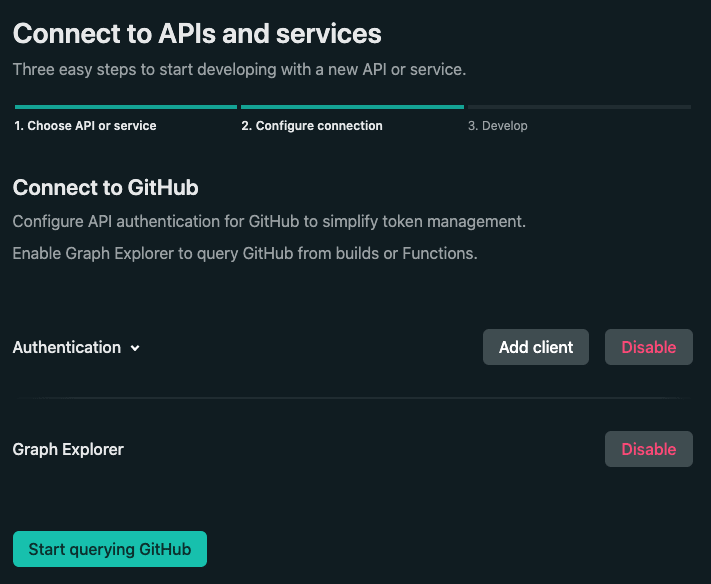Click the Add client button
This screenshot has height=584, width=711.
point(536,347)
